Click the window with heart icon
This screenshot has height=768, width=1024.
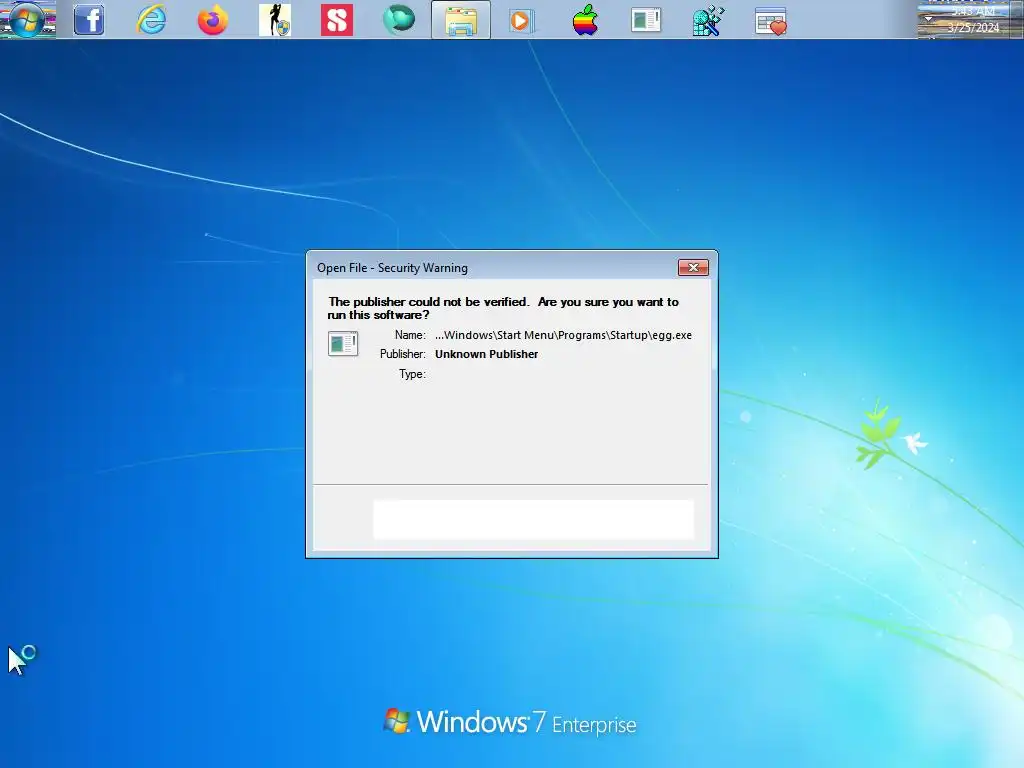coord(771,21)
